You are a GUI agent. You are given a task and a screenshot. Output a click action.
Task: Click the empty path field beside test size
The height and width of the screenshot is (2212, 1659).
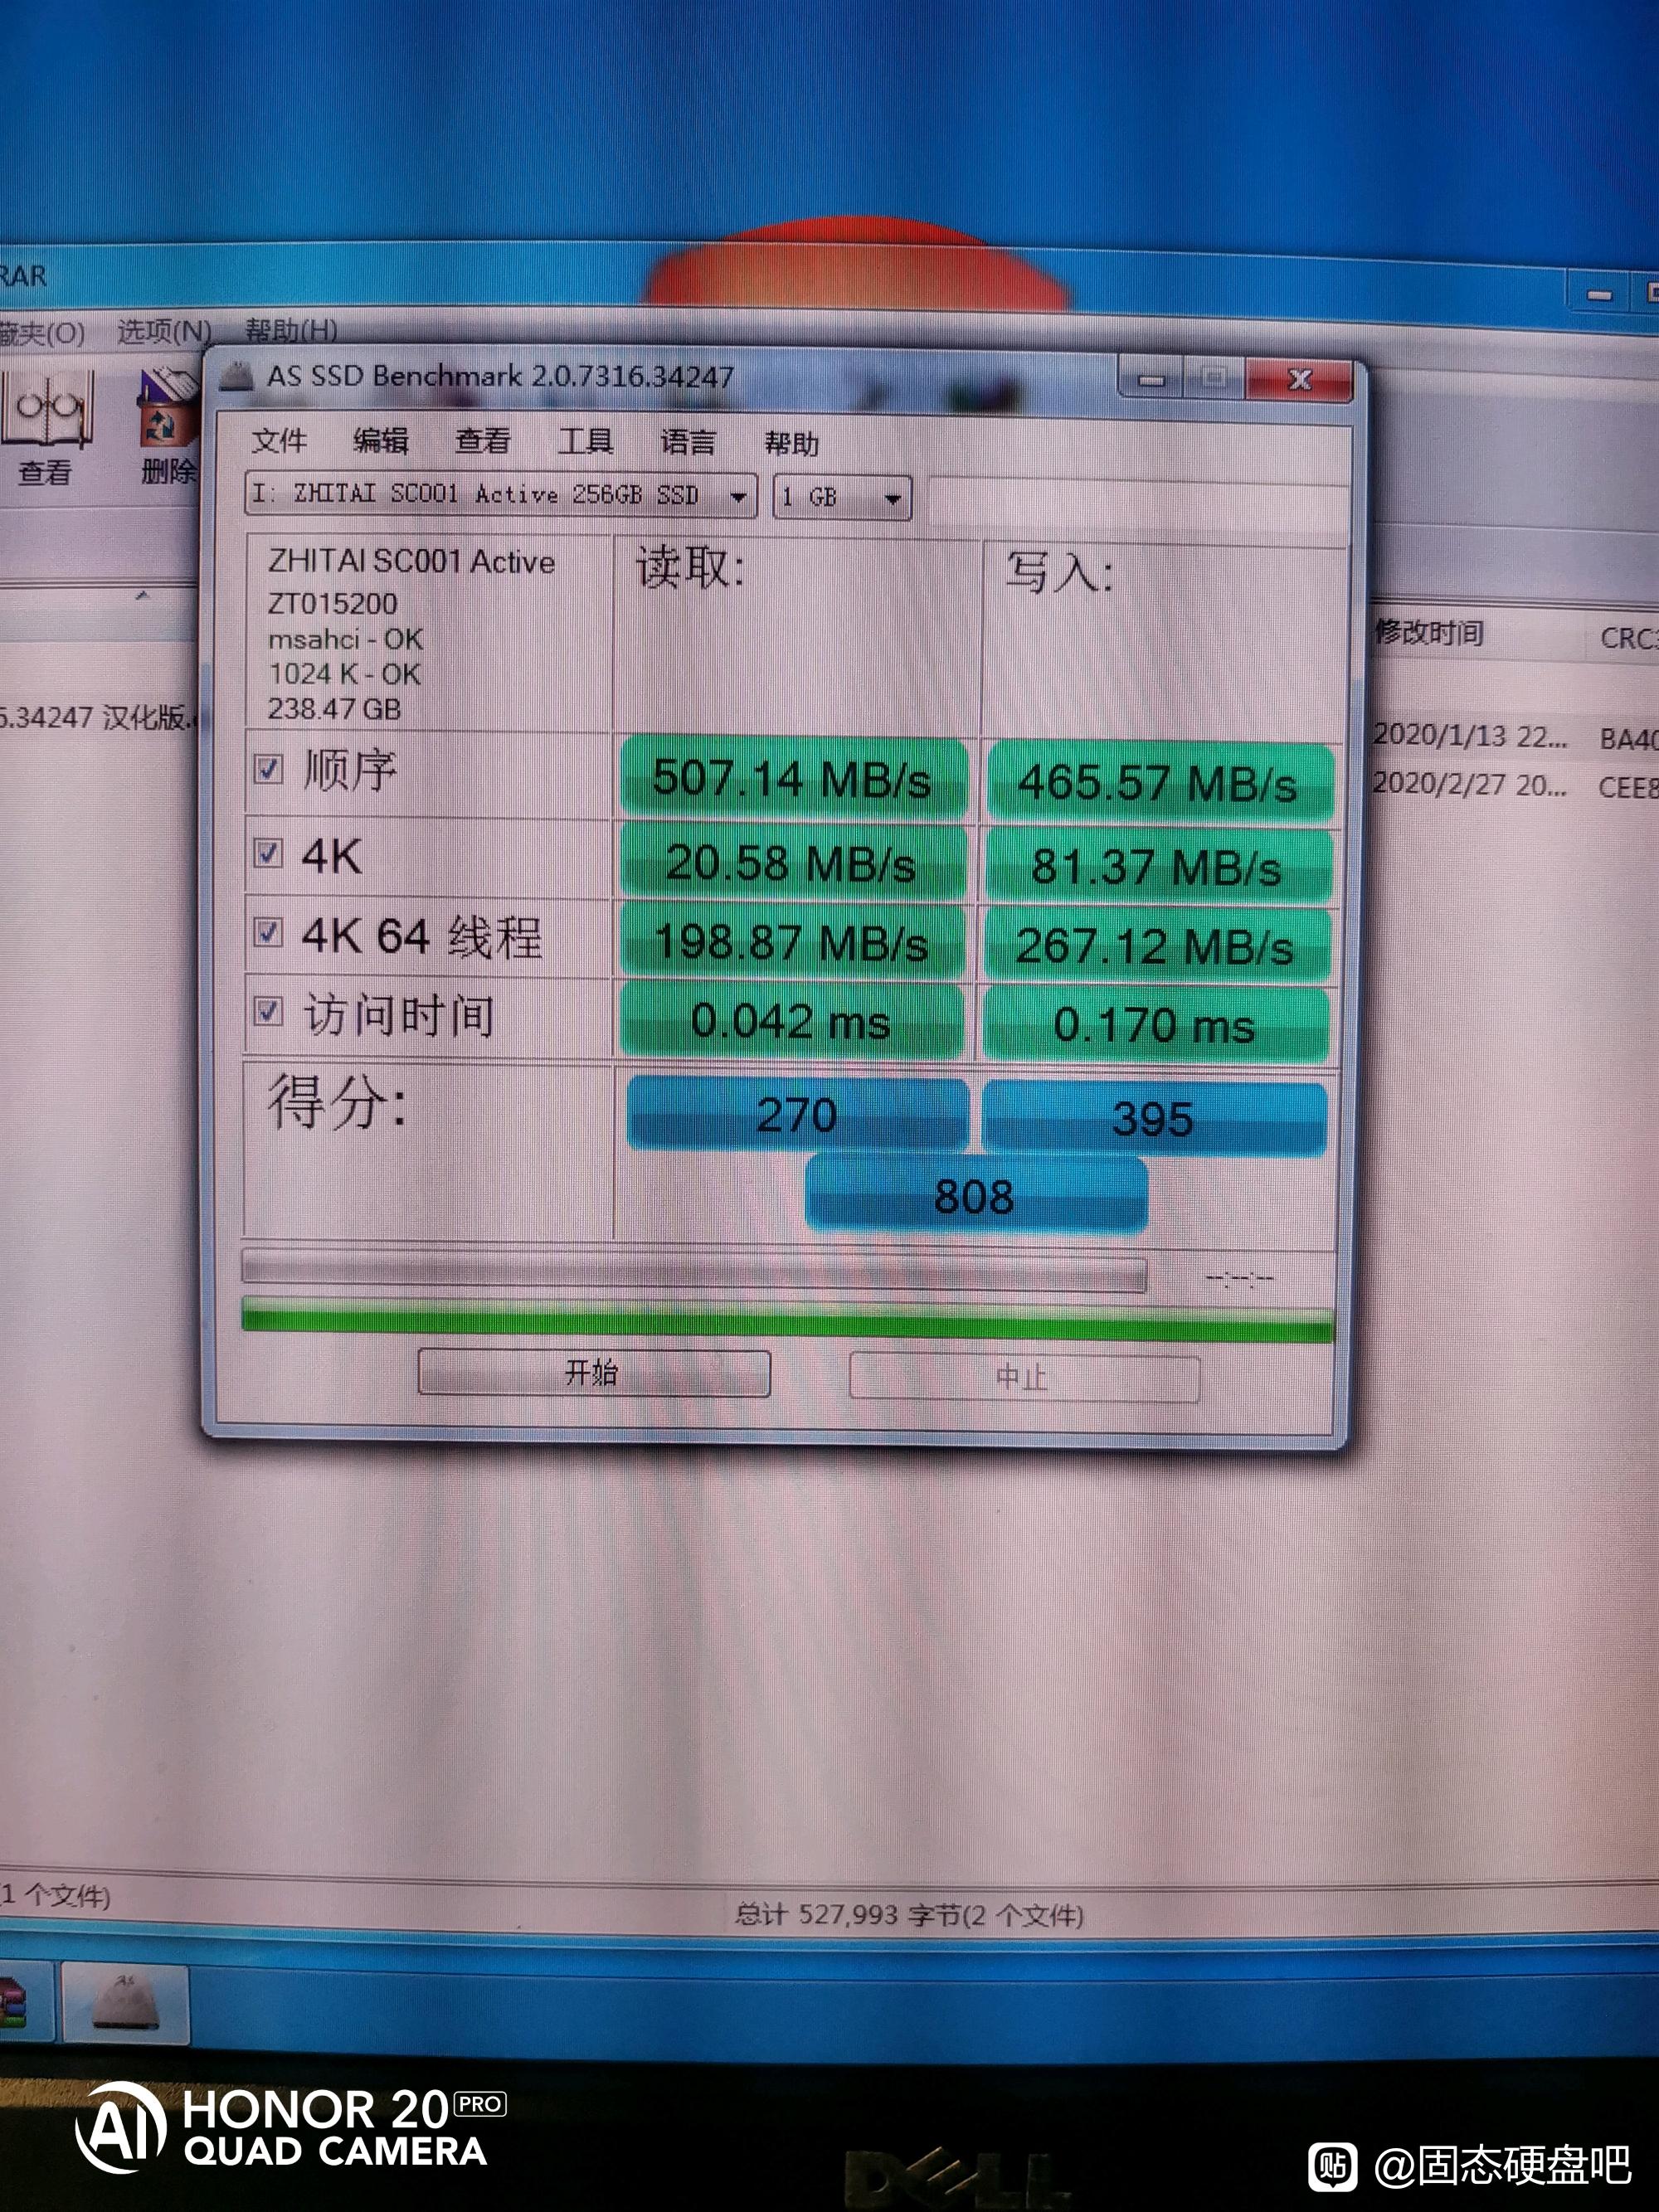pyautogui.click(x=1137, y=502)
